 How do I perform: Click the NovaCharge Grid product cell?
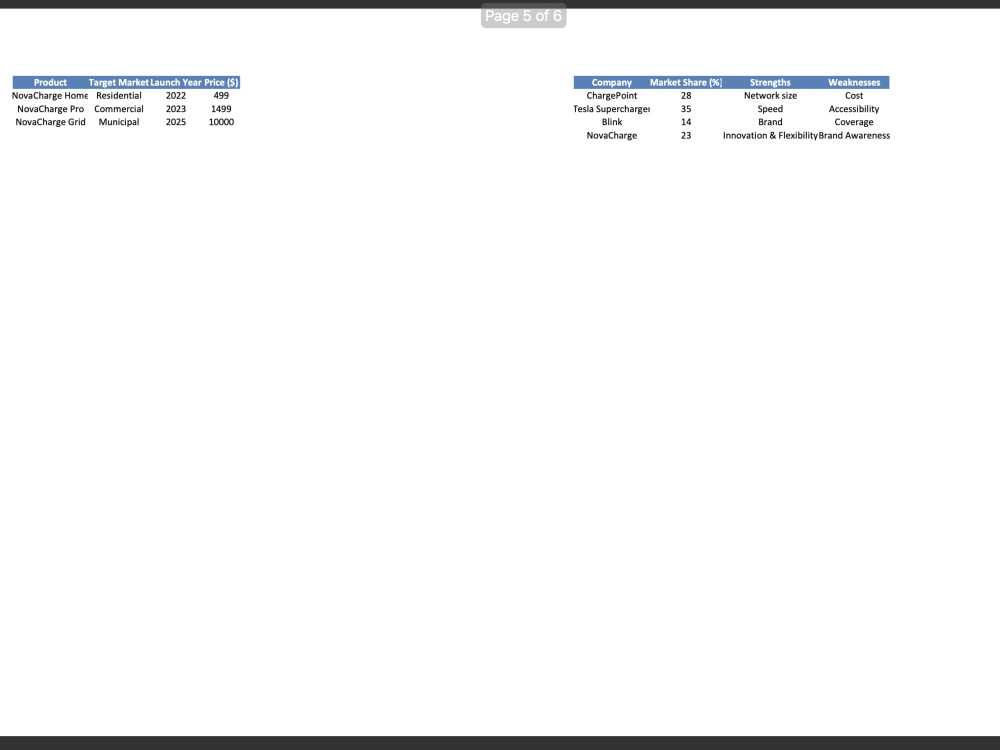coord(50,122)
